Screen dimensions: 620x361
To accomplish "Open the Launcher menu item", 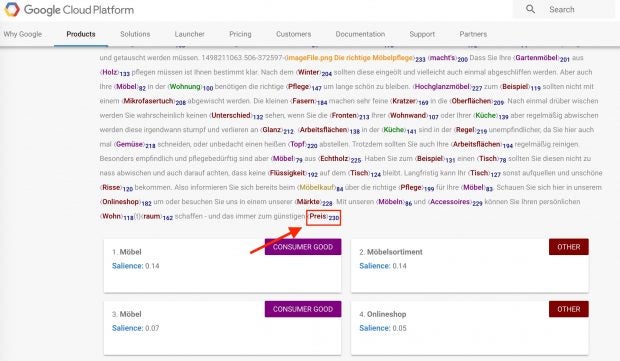I will (189, 34).
